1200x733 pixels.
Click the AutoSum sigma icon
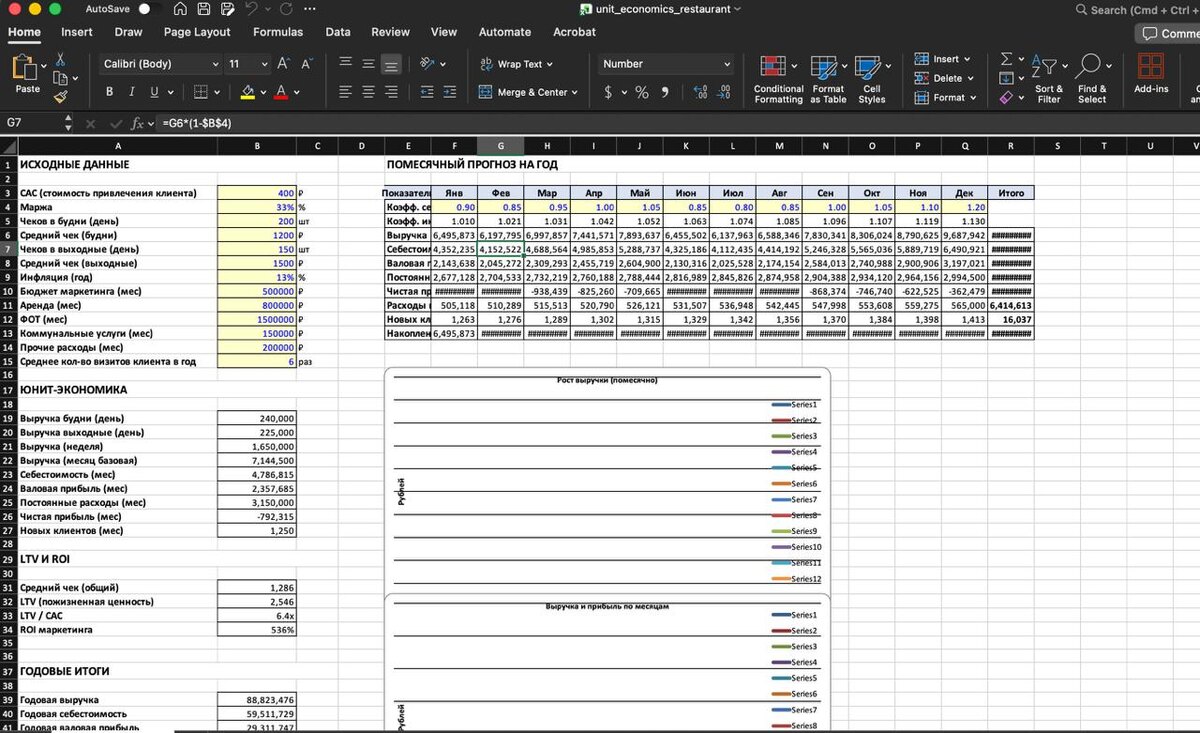(1006, 59)
